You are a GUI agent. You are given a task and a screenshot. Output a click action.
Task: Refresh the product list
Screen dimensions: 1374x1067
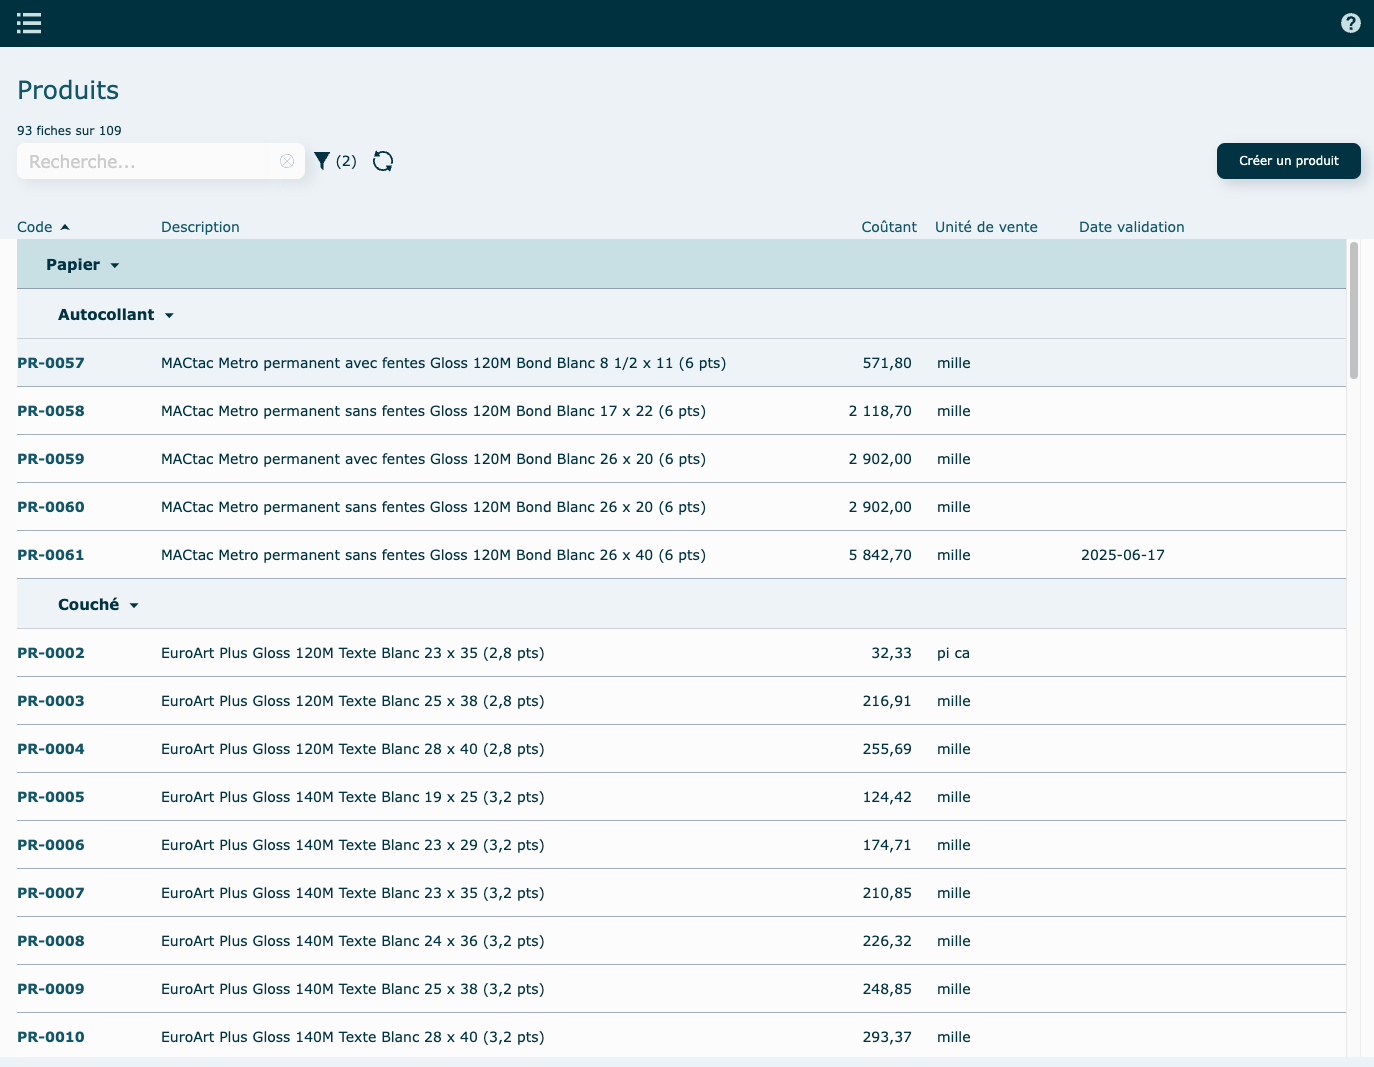[383, 161]
